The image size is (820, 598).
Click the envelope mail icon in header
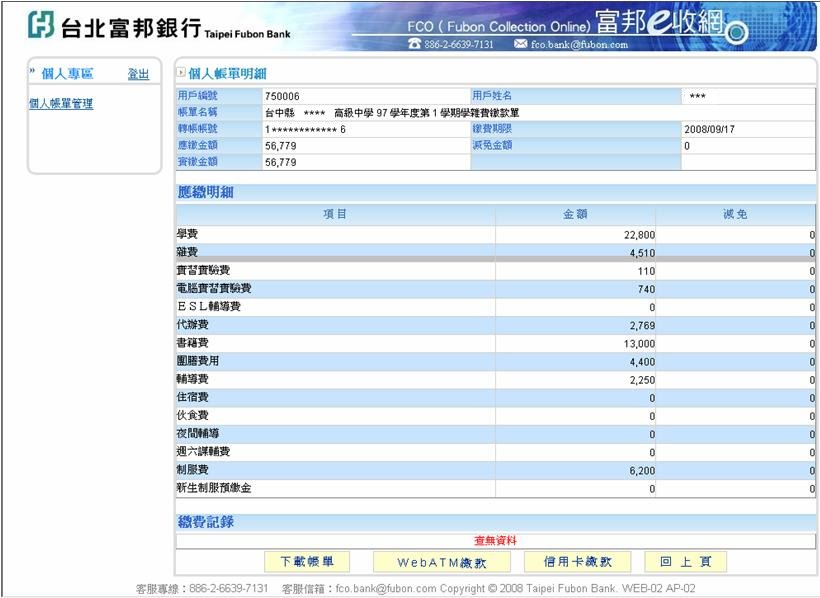(520, 44)
